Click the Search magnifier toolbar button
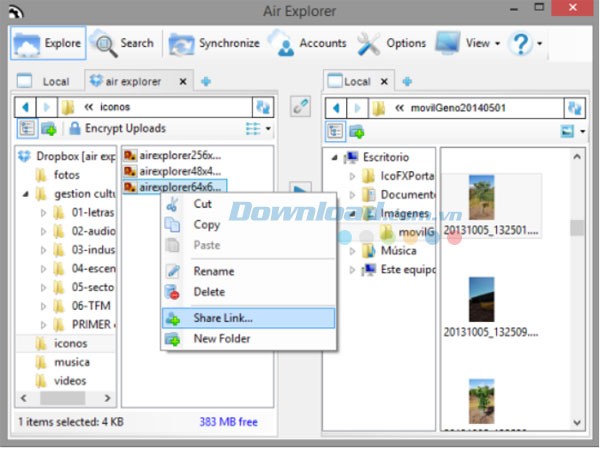 (x=125, y=44)
